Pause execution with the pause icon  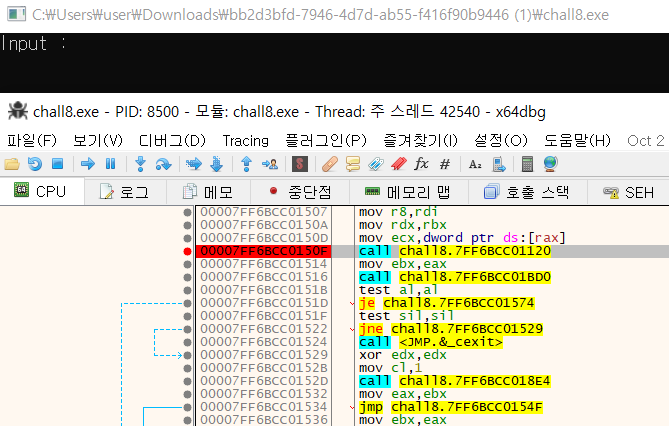(111, 164)
